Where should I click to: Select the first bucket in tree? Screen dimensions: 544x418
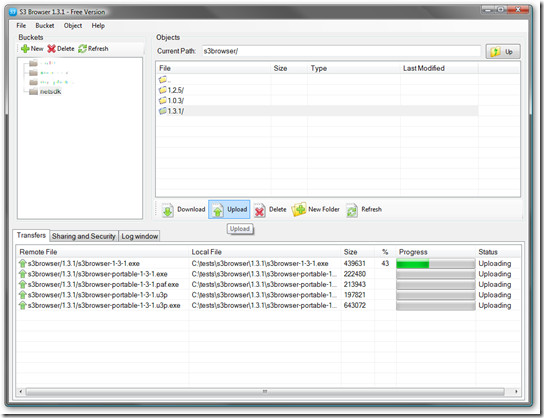point(48,63)
